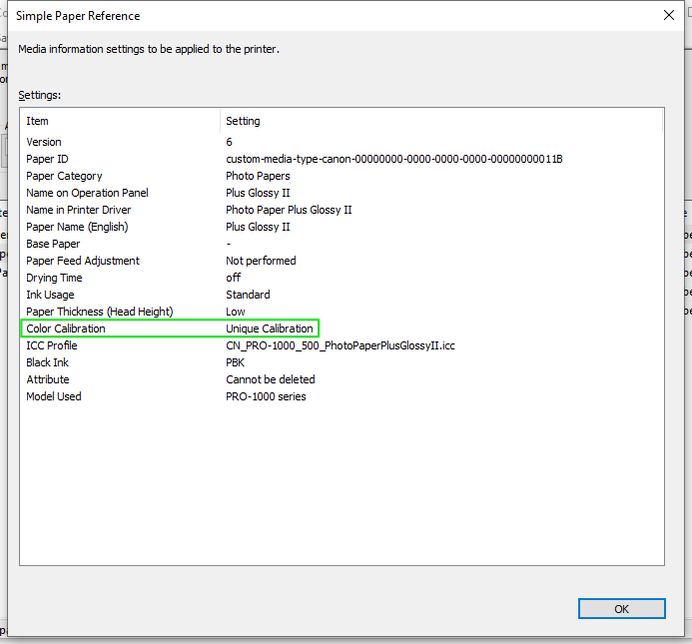This screenshot has height=644, width=692.
Task: Select the Version row
Action: 342,142
